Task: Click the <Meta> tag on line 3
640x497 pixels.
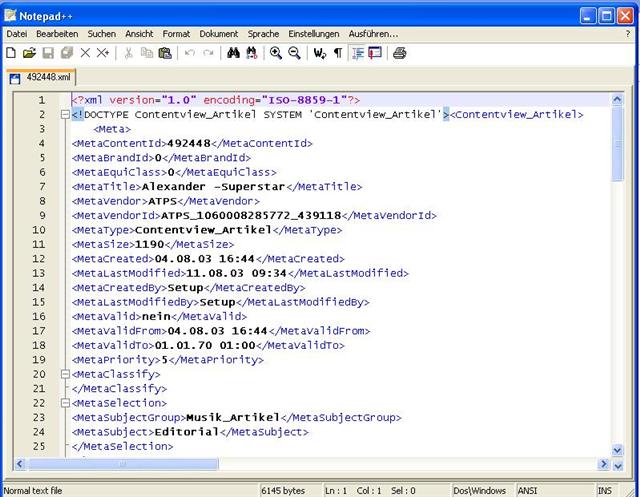Action: [x=112, y=129]
